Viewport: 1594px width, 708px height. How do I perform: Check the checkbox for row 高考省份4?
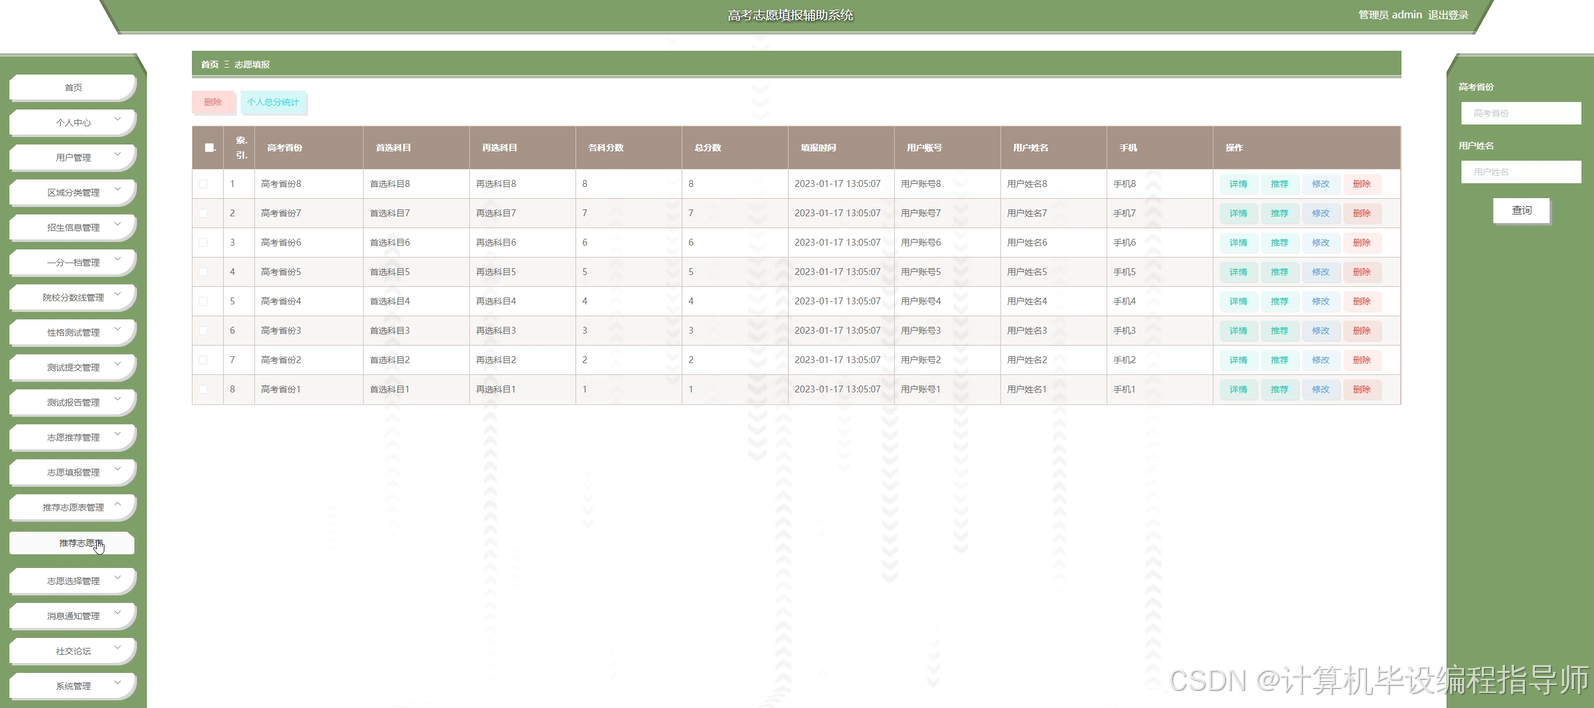[x=204, y=301]
